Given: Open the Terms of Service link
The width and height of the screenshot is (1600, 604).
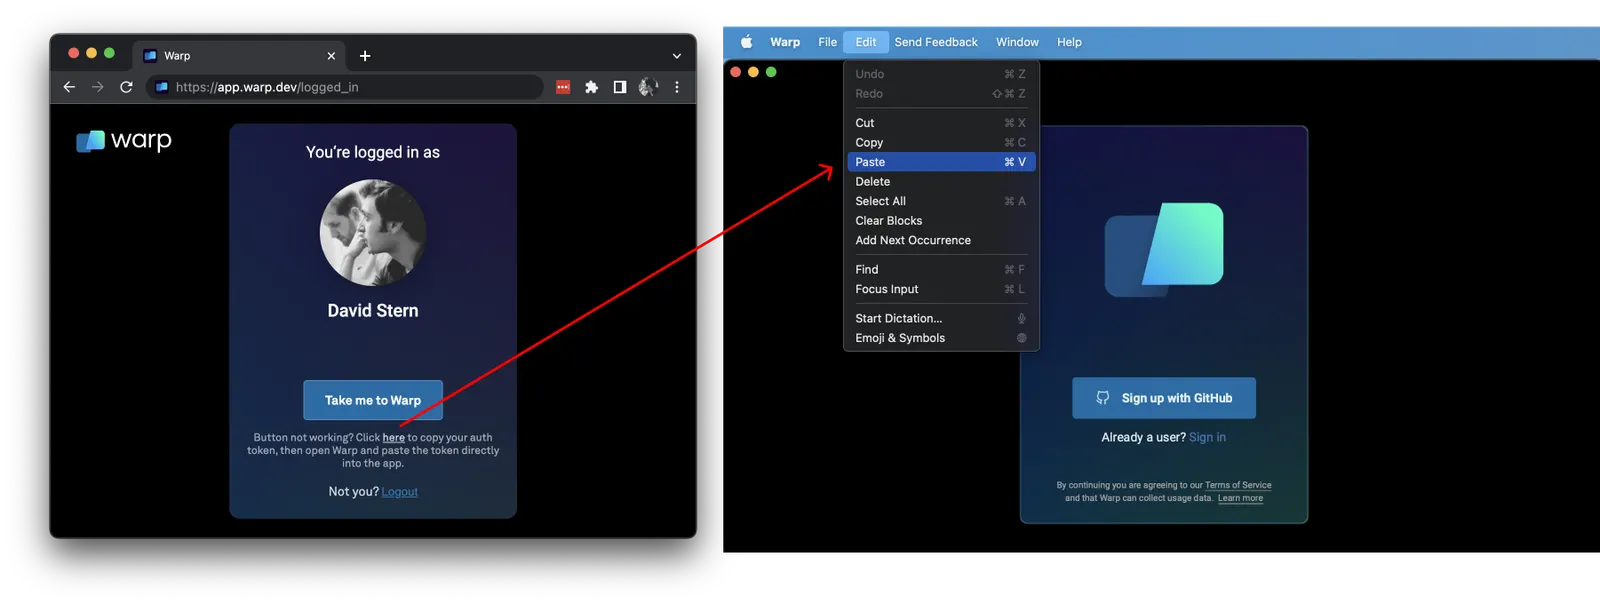Looking at the screenshot, I should pyautogui.click(x=1238, y=486).
